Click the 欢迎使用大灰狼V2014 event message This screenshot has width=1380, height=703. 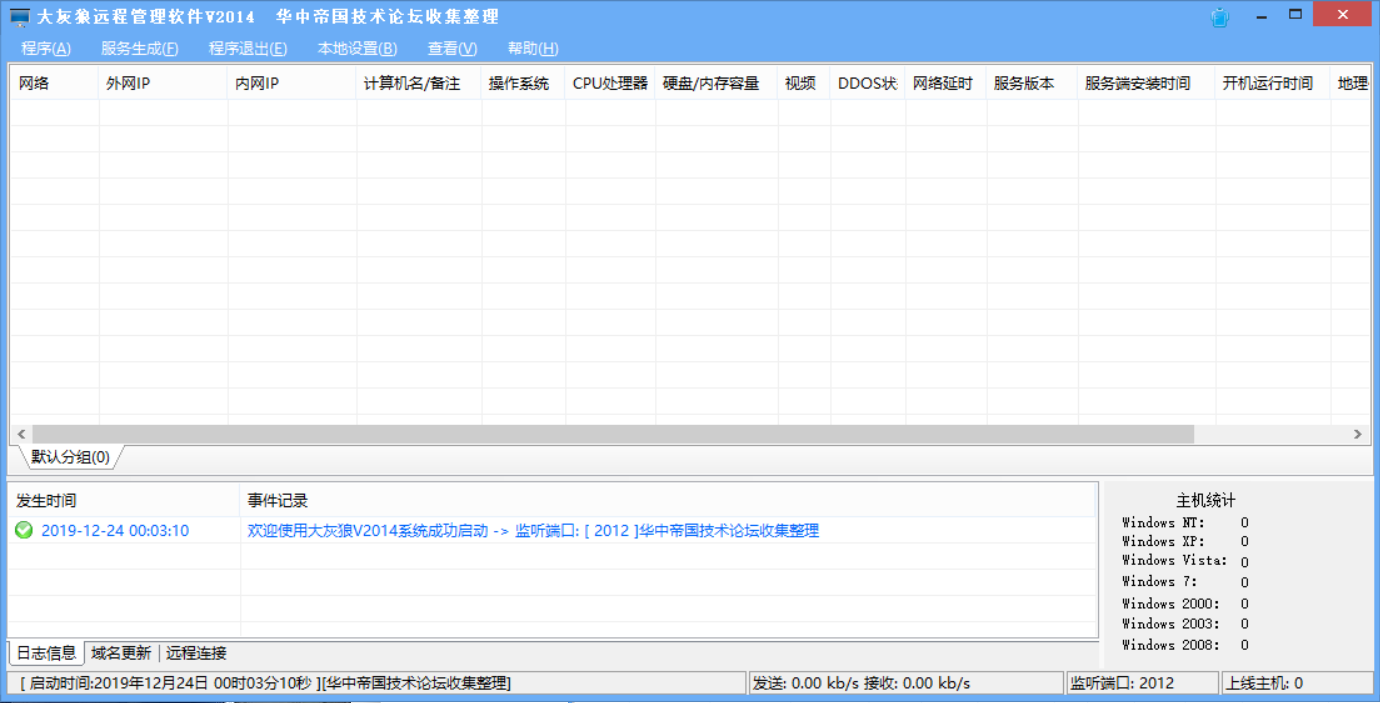point(533,530)
